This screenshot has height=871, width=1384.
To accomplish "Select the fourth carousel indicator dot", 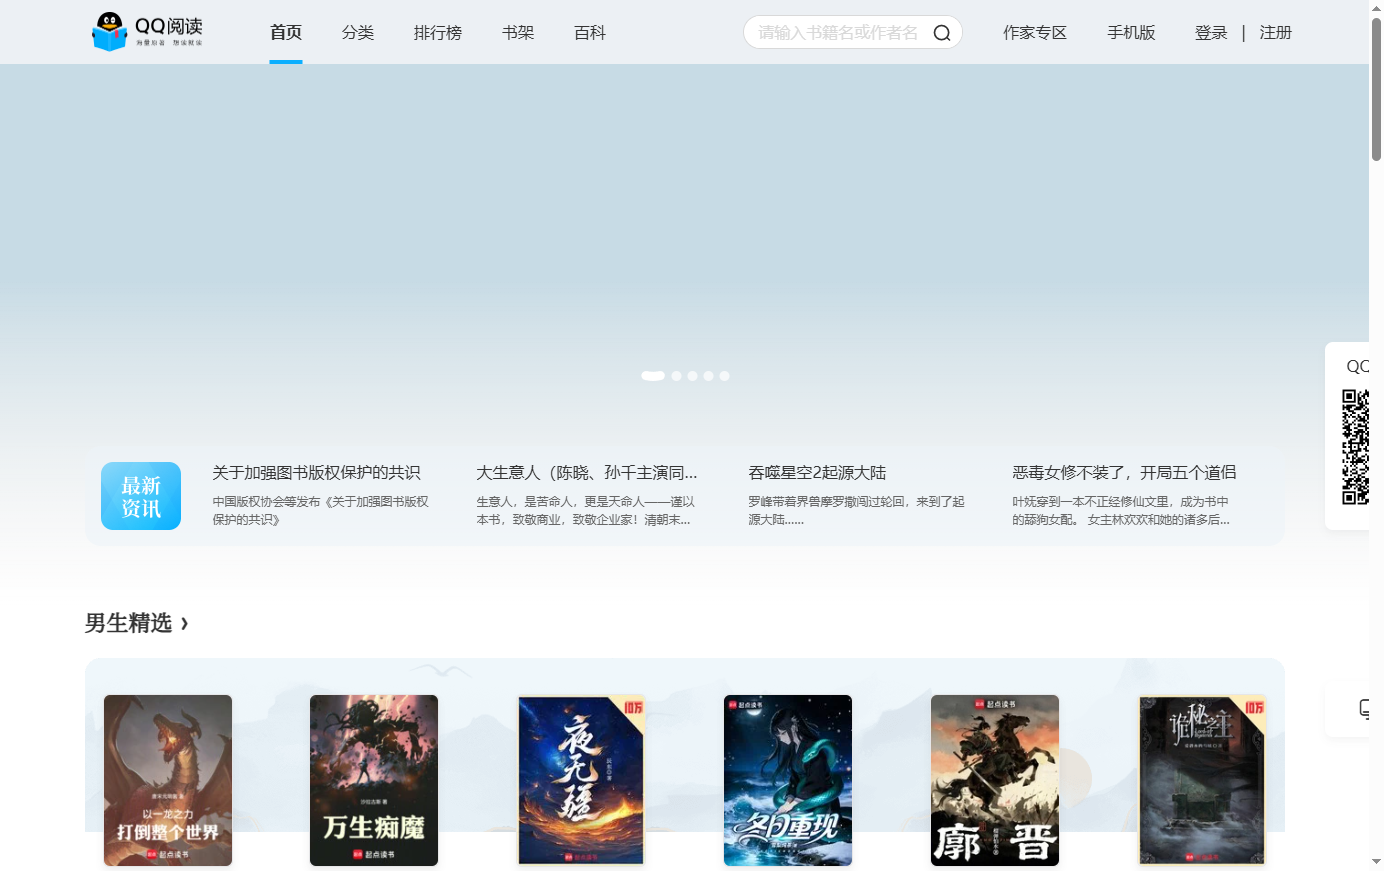I will [709, 376].
